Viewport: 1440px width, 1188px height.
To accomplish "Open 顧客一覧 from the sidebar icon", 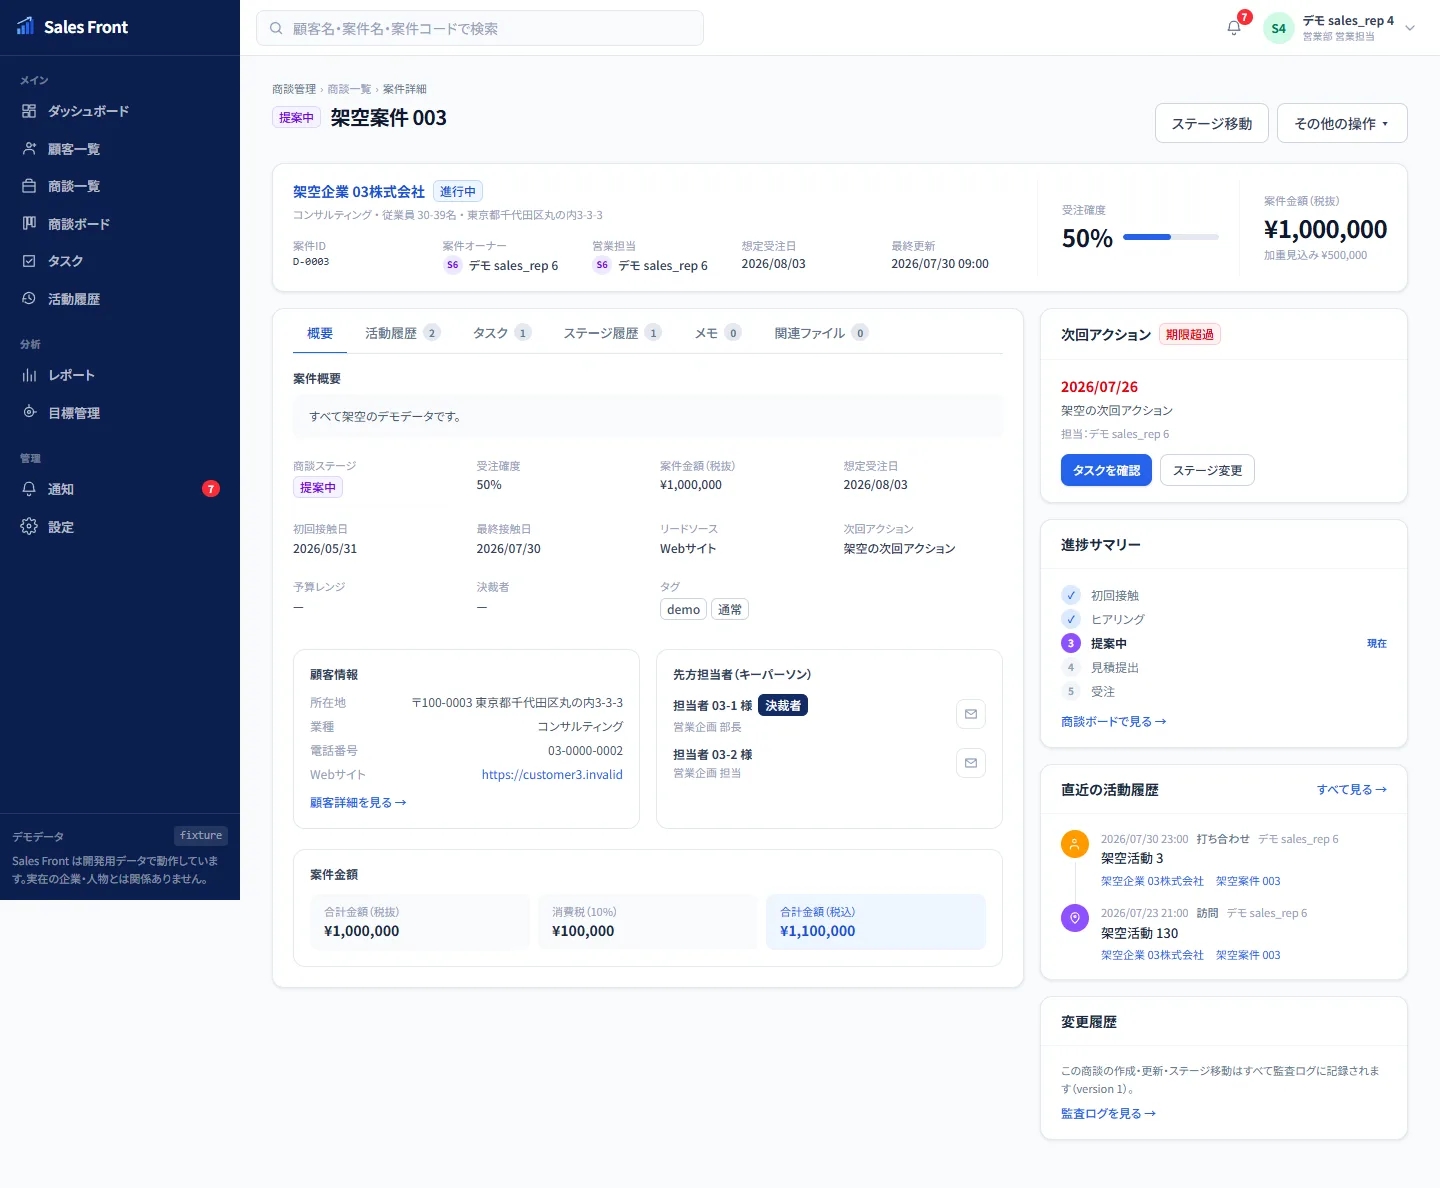I will coord(29,149).
